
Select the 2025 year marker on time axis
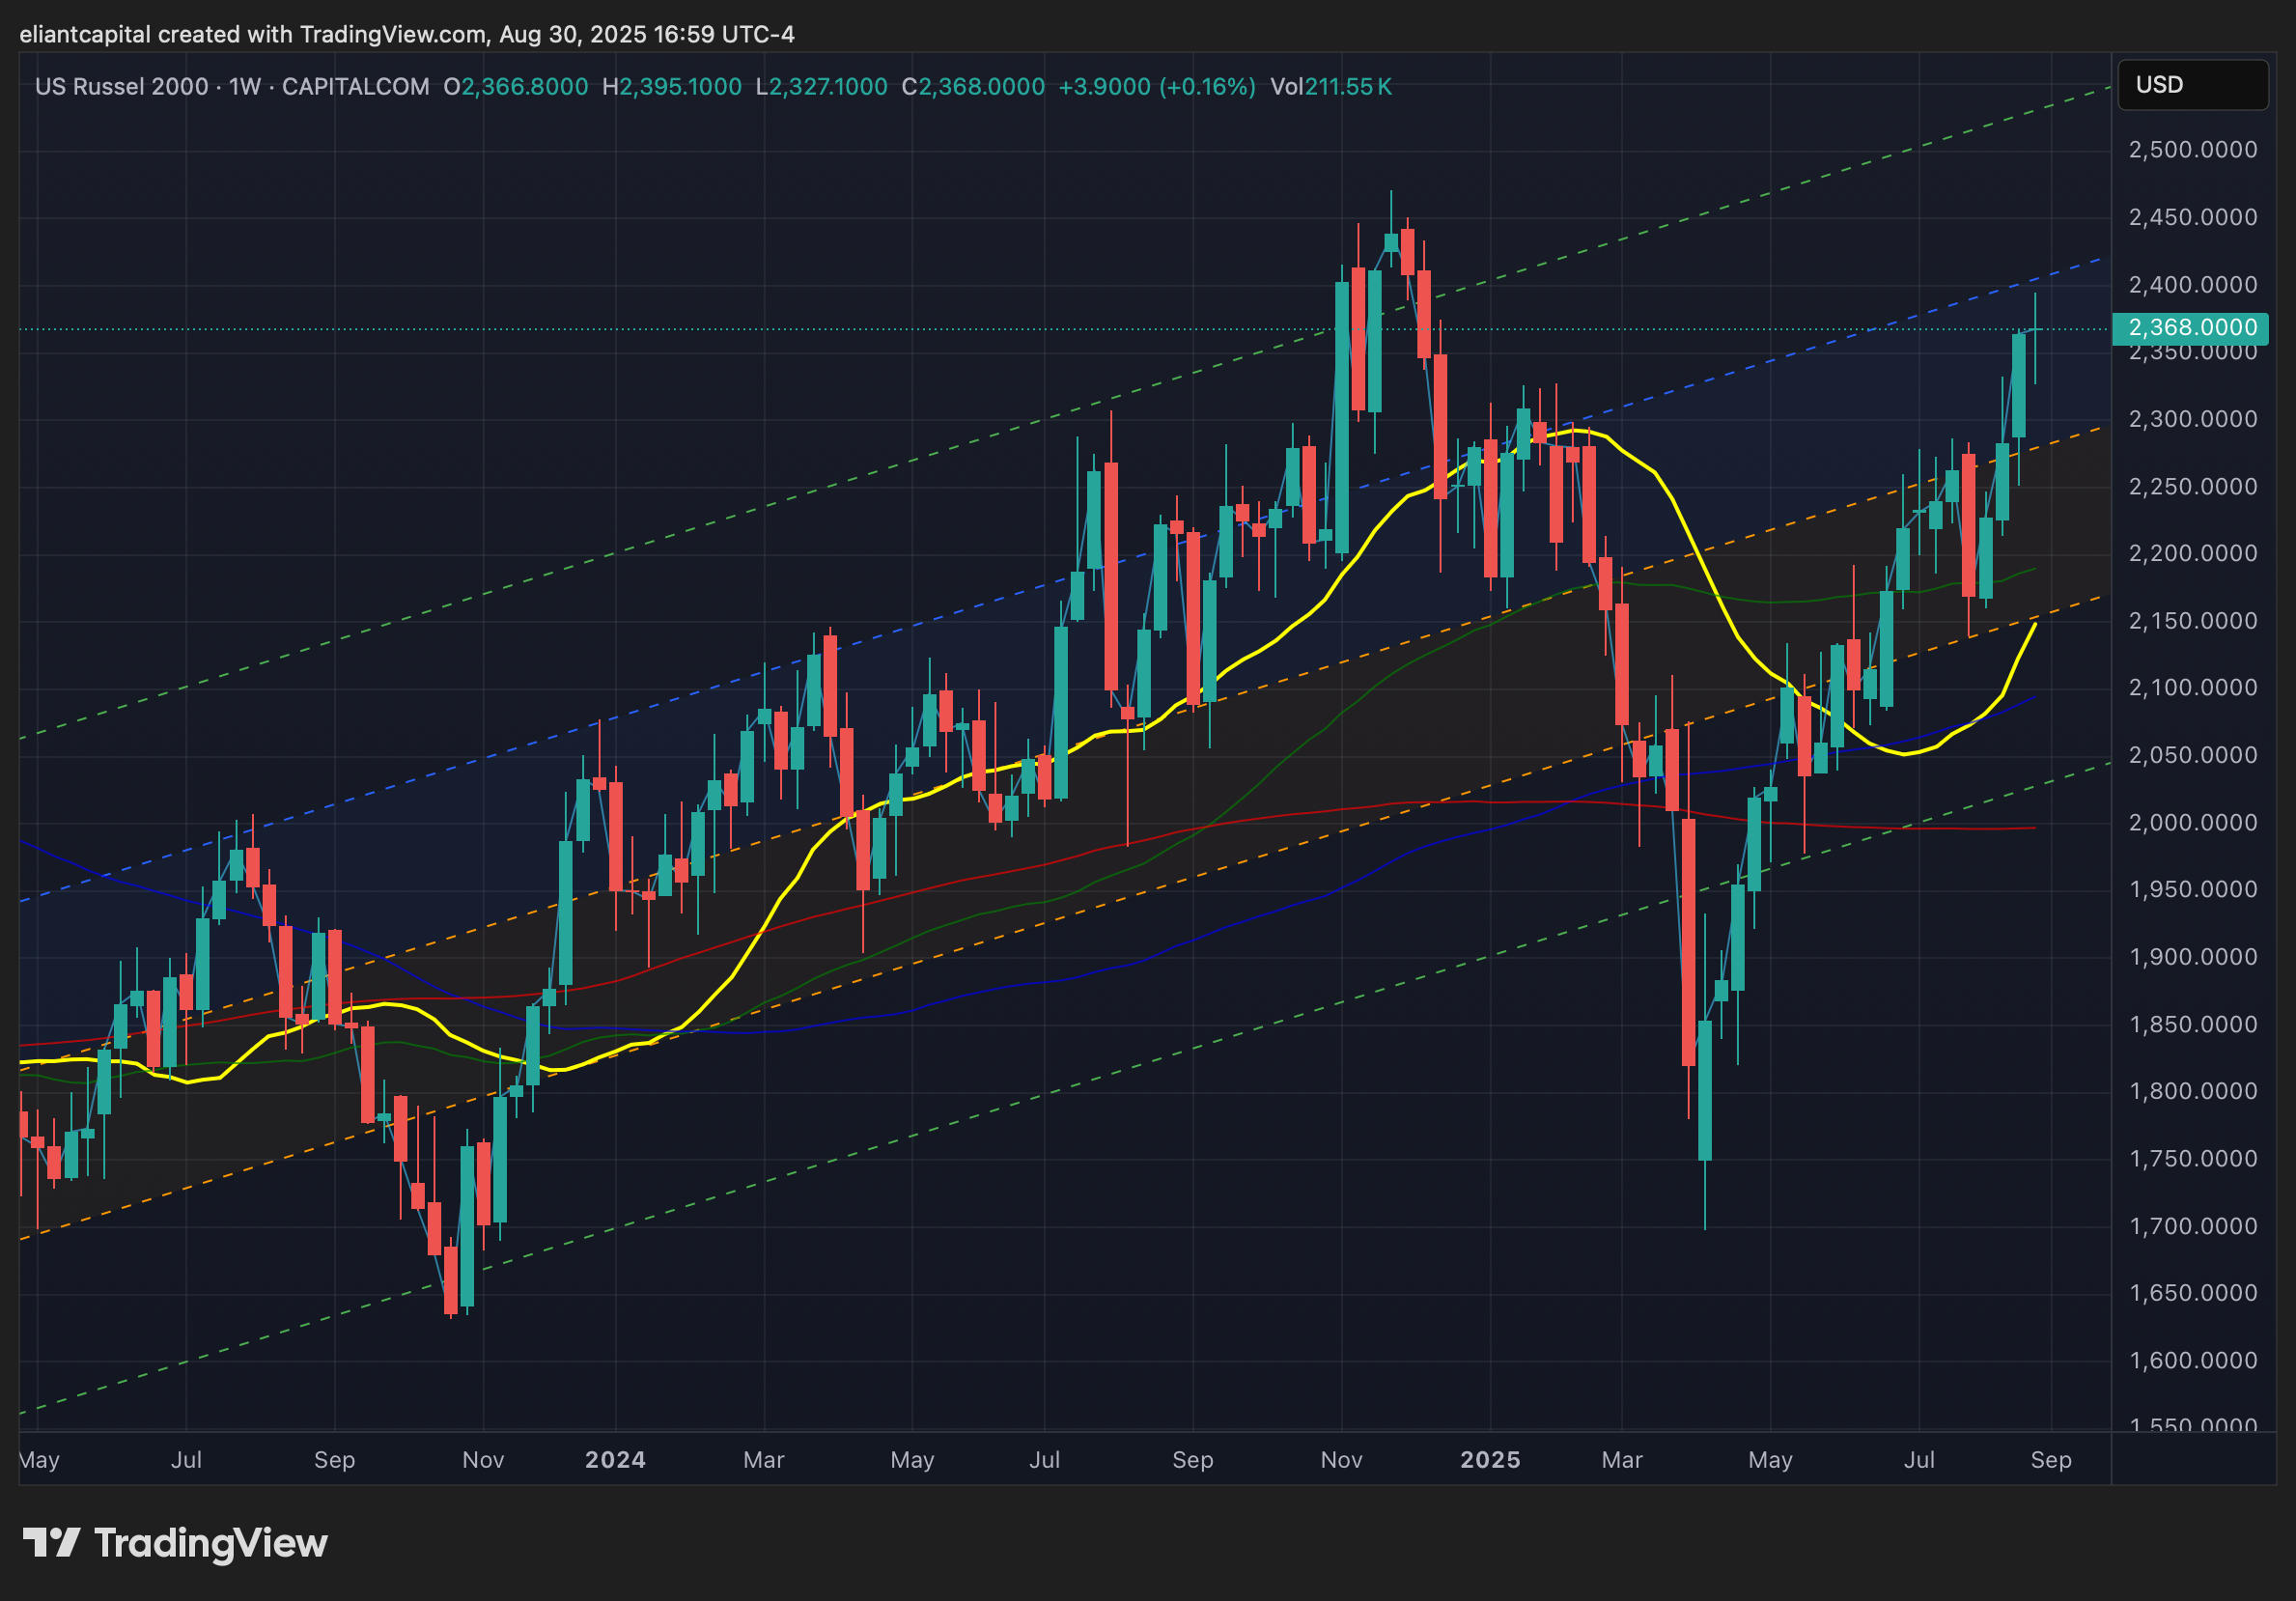1490,1460
